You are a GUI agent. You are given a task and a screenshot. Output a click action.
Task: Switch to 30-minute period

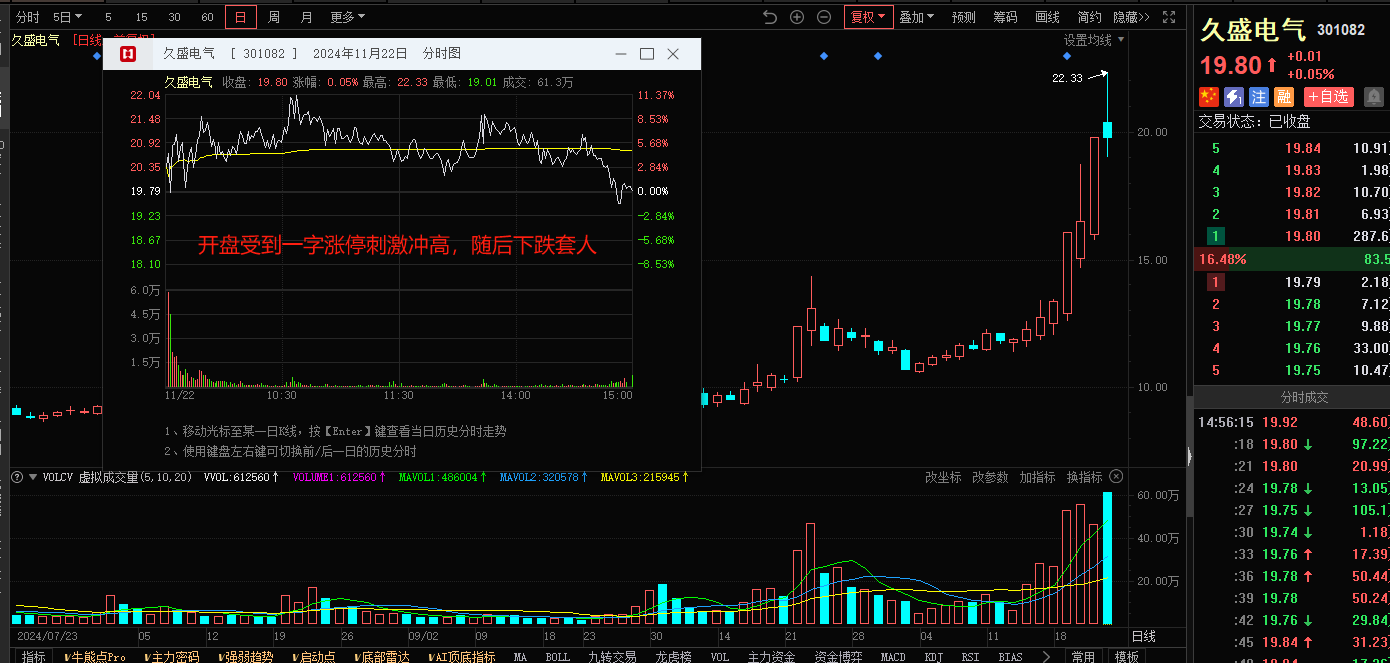tap(174, 17)
